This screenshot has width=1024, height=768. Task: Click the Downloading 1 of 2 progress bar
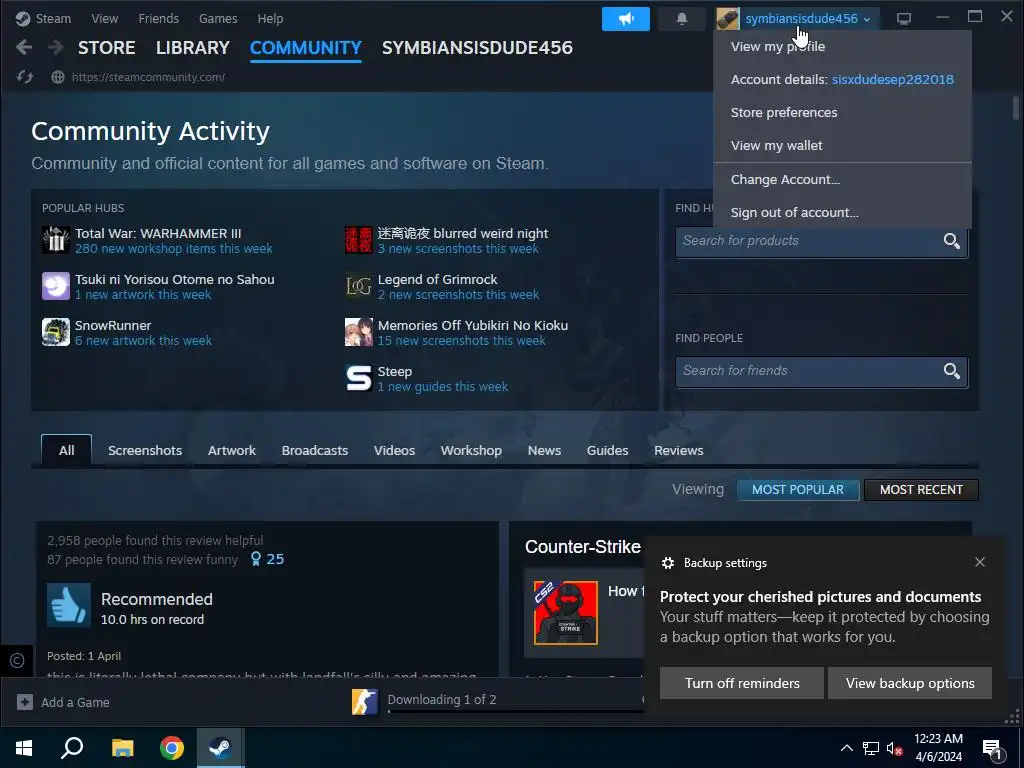pyautogui.click(x=516, y=711)
